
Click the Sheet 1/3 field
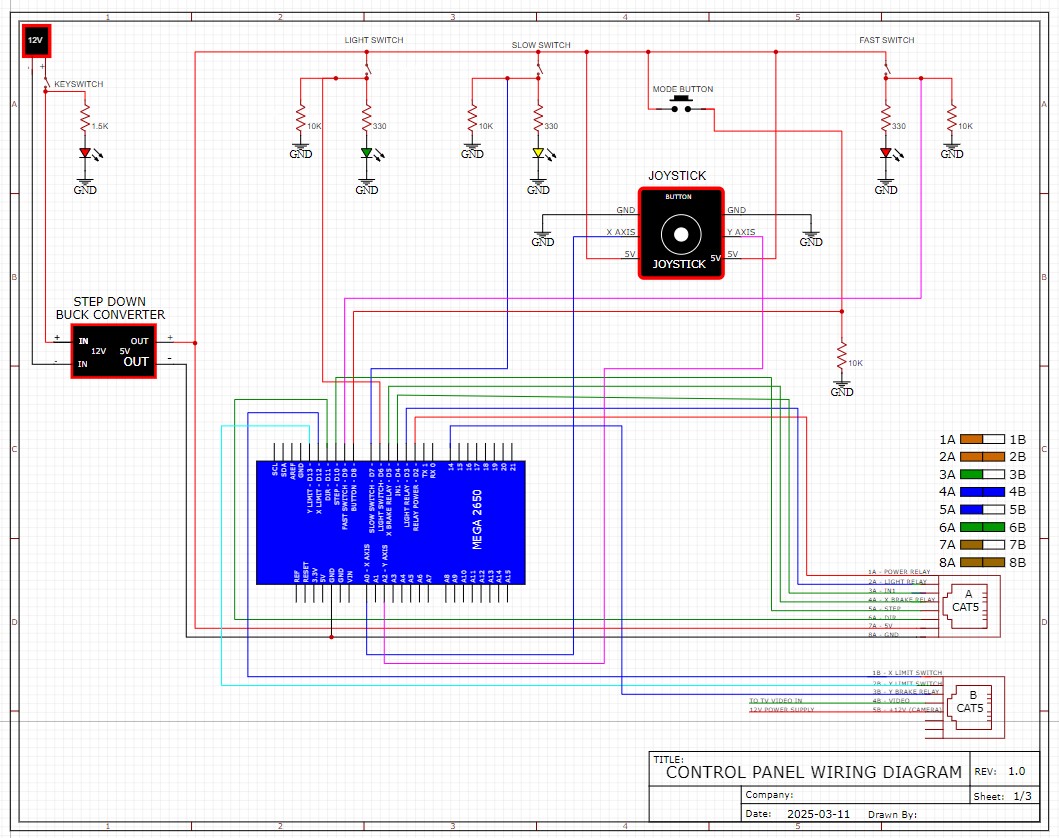point(1023,796)
